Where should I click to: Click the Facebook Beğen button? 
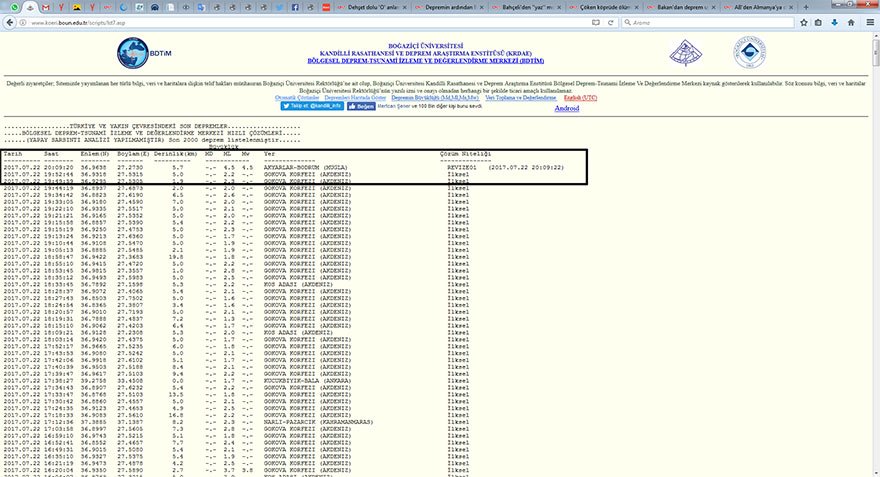pyautogui.click(x=361, y=105)
